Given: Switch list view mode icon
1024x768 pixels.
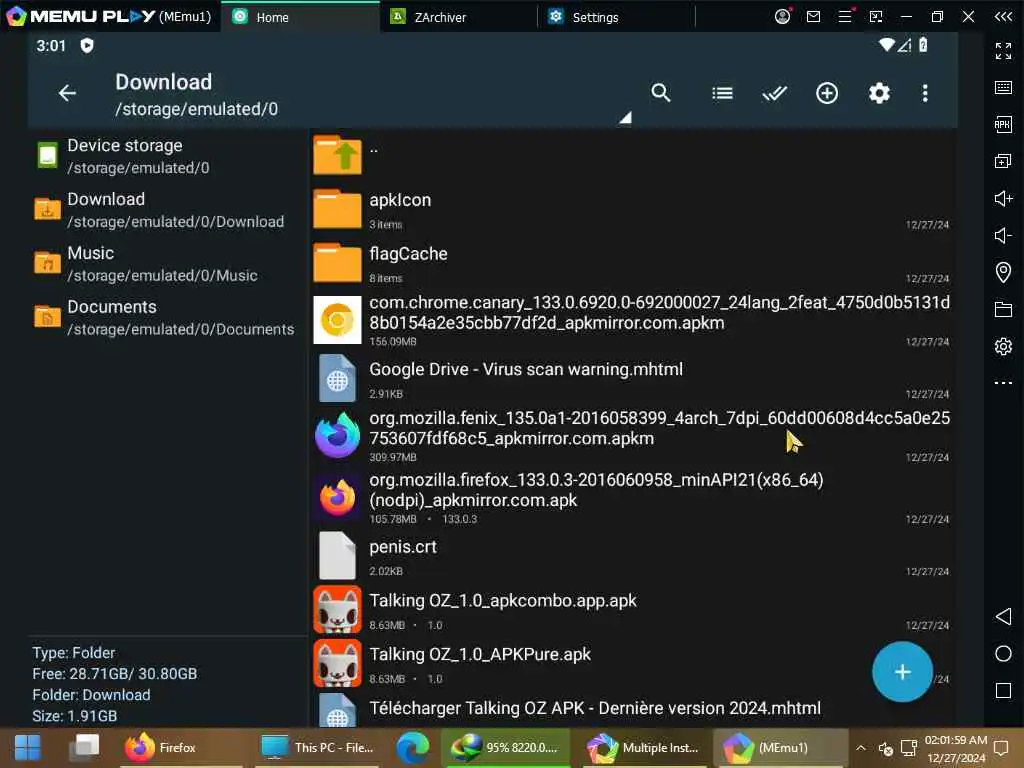Looking at the screenshot, I should click(722, 93).
